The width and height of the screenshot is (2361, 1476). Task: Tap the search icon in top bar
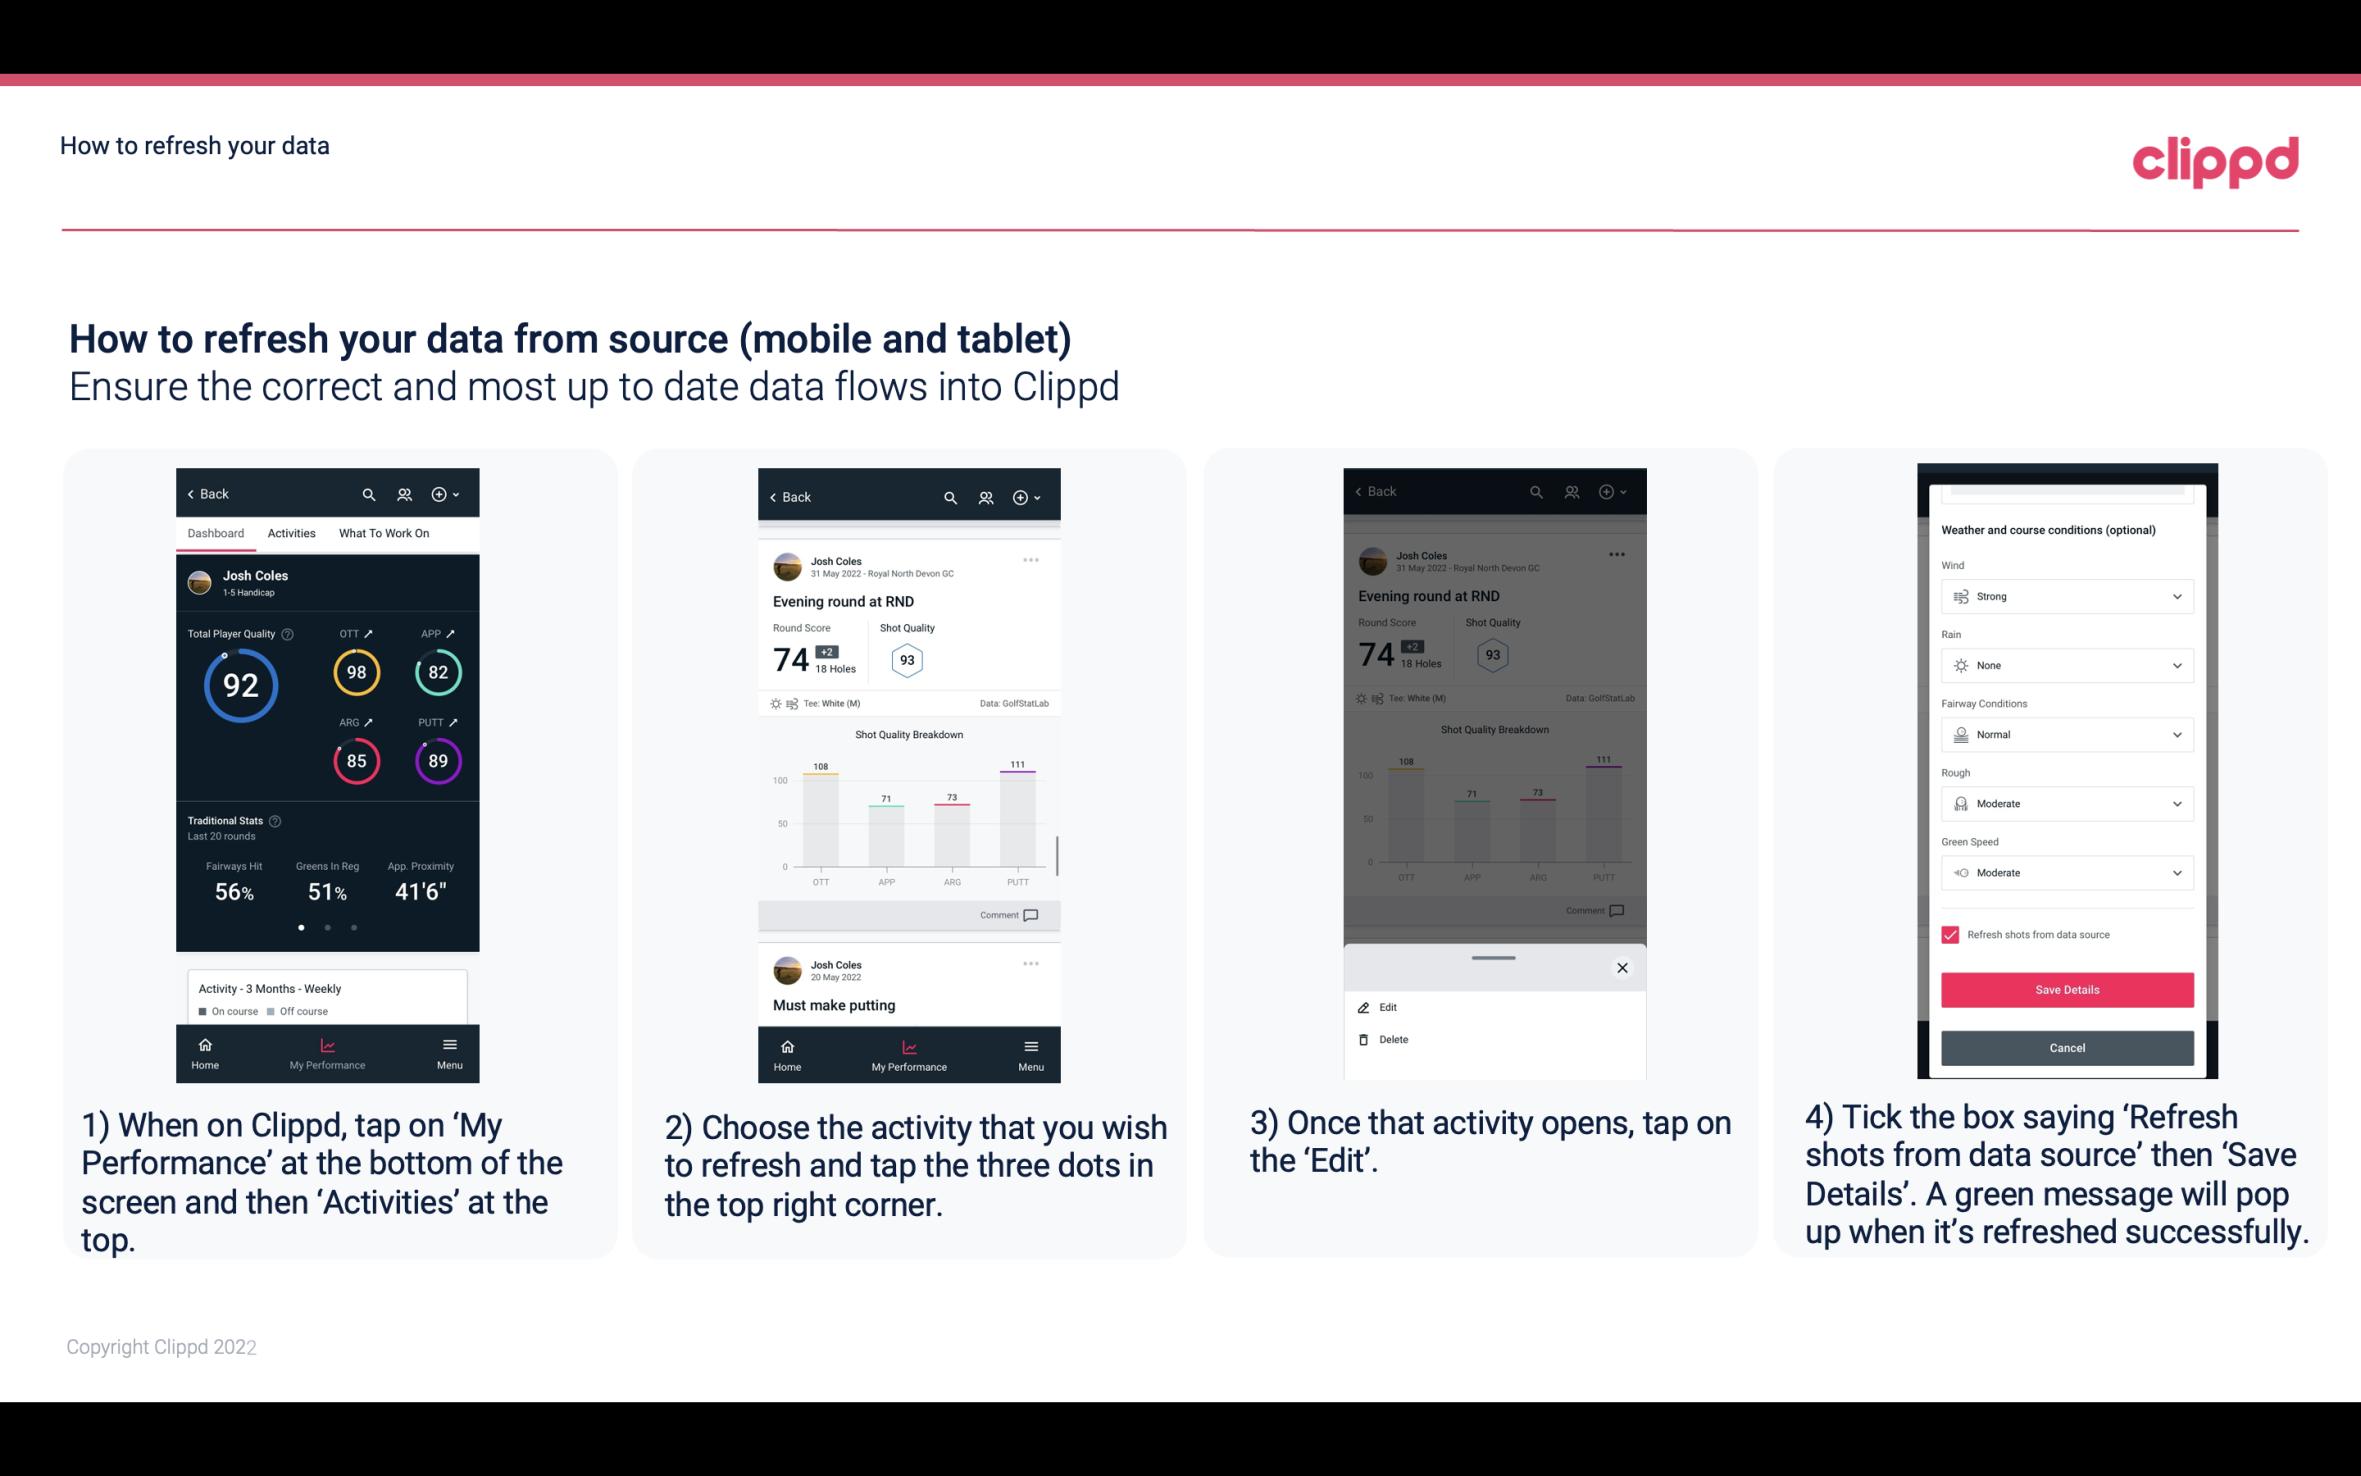(371, 493)
